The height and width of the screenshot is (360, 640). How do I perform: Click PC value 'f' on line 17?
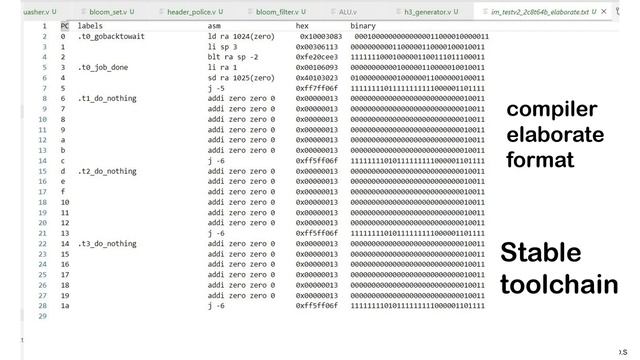click(x=63, y=192)
